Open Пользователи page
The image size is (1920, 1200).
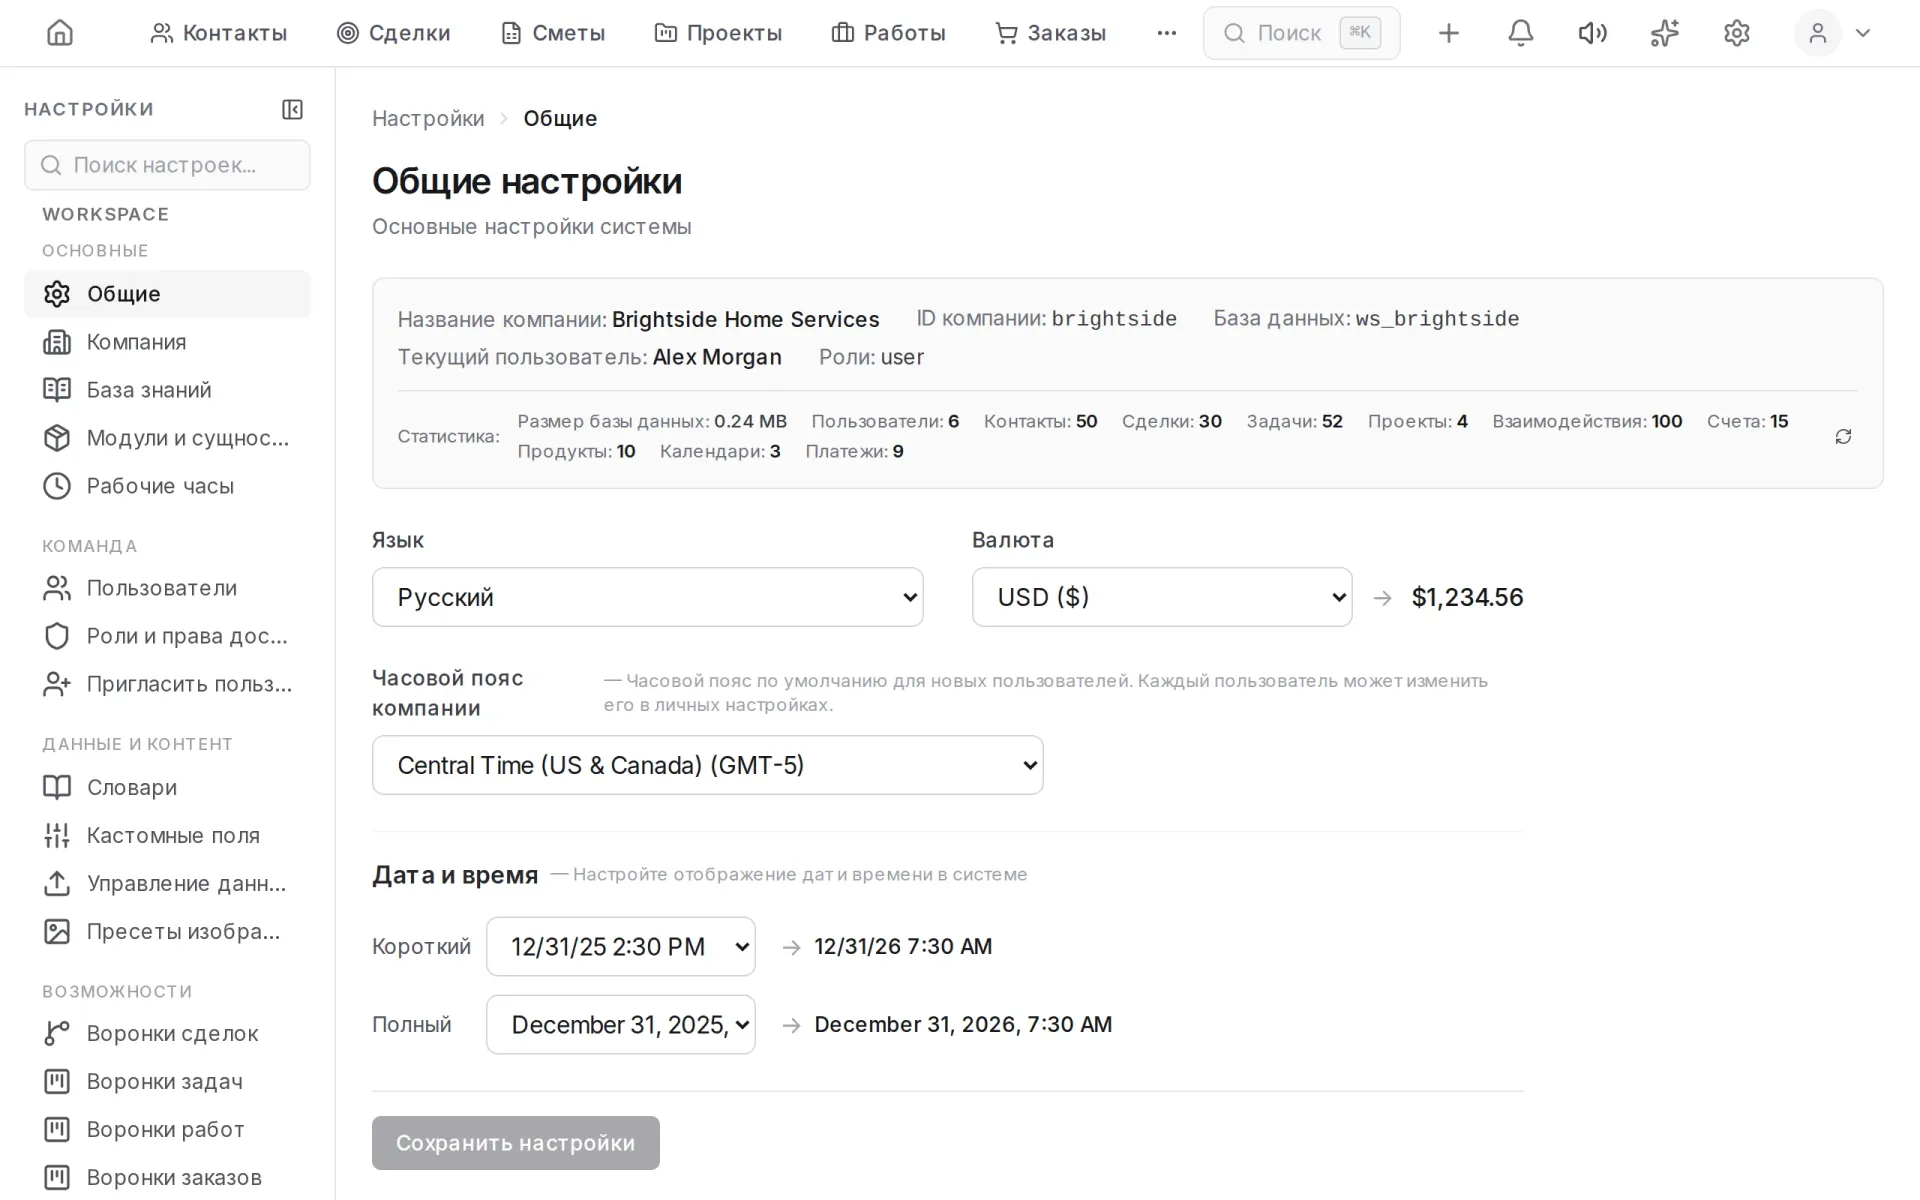click(167, 588)
